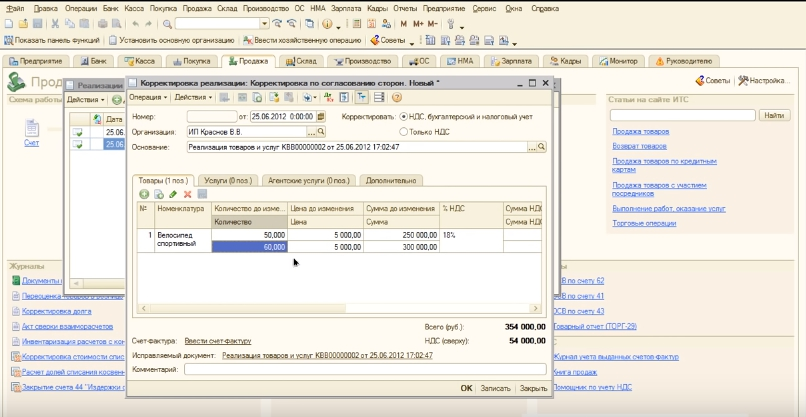
Task: Select 'НДС, бухгалтерский и налоговый учет' radio
Action: (x=404, y=117)
